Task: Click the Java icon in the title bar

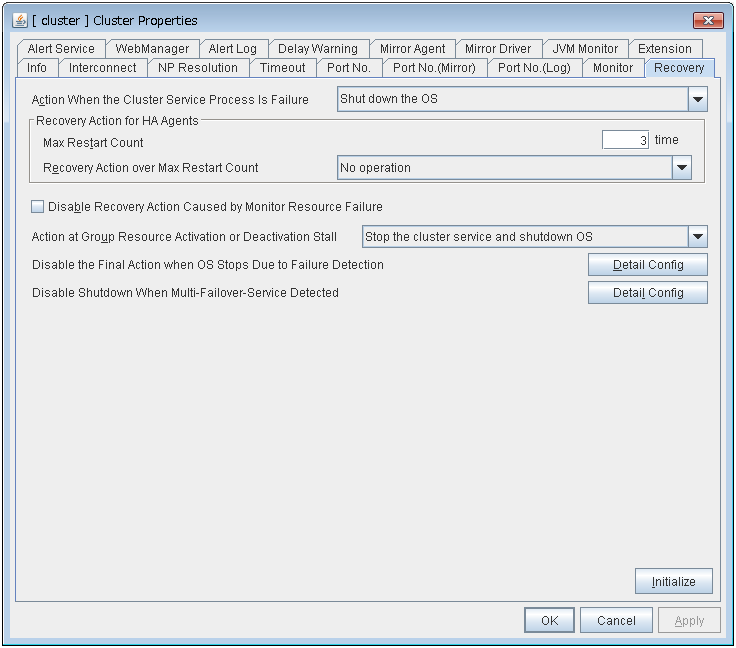Action: tap(20, 20)
